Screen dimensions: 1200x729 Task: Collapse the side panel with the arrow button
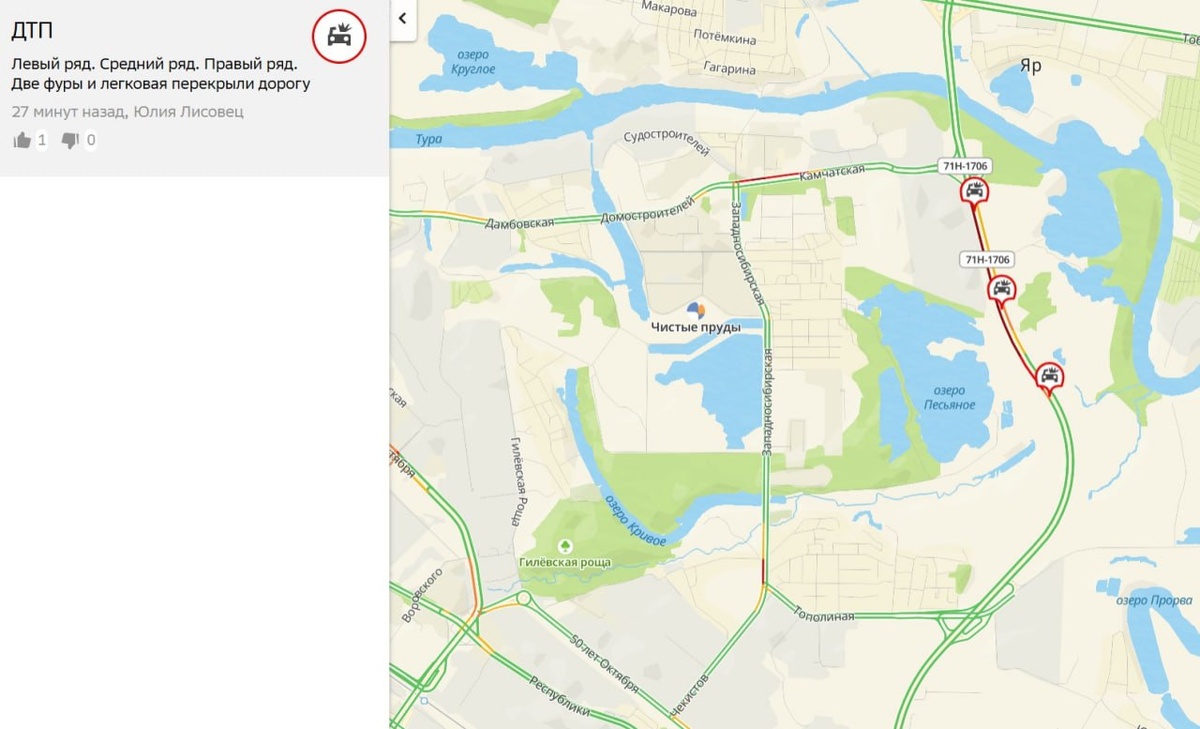pos(403,18)
